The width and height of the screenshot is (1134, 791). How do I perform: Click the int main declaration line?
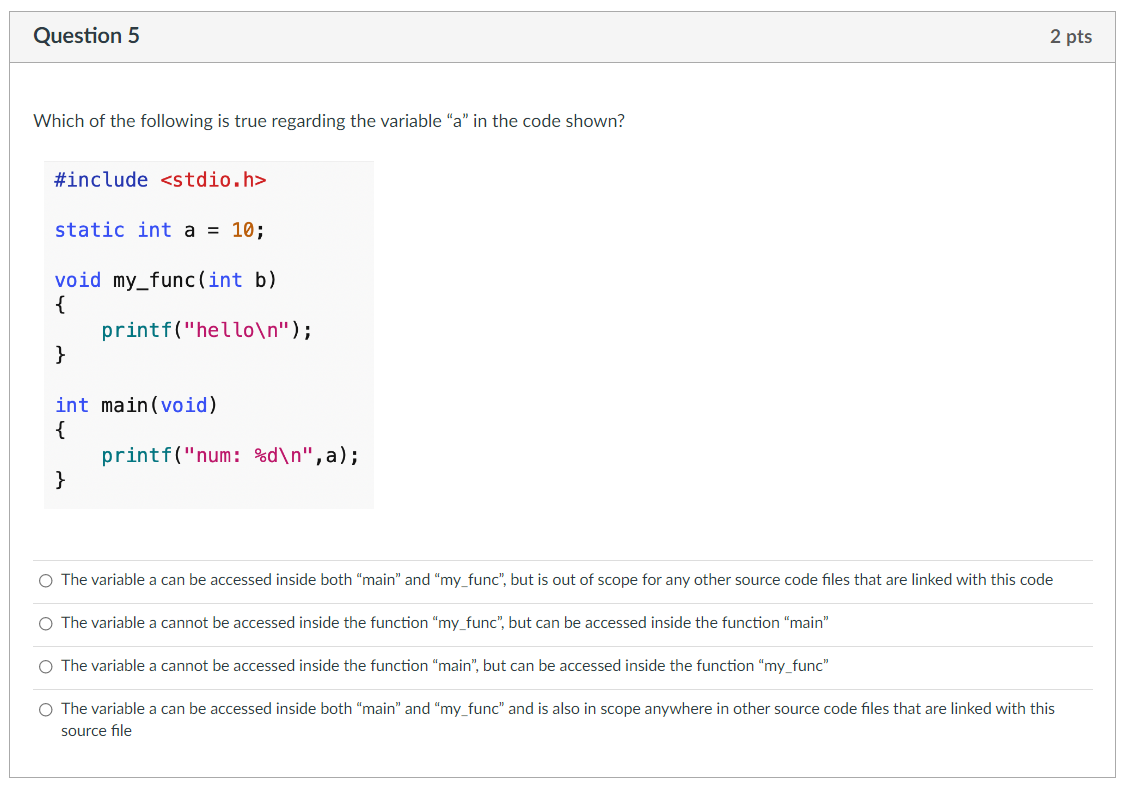[133, 405]
